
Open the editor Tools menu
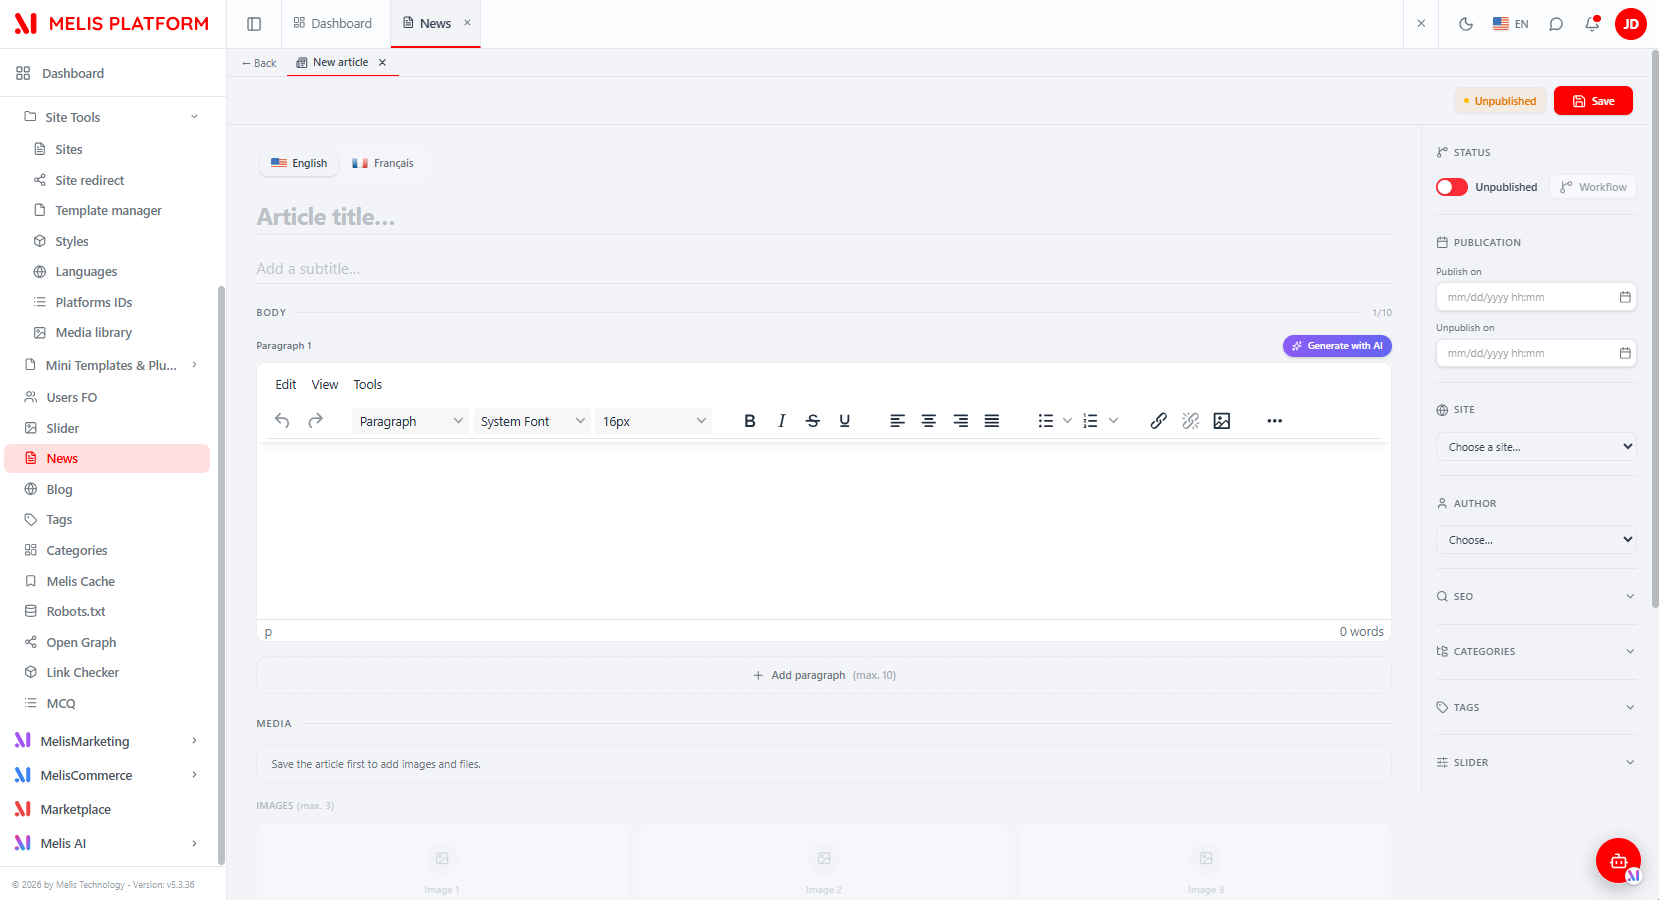tap(368, 384)
